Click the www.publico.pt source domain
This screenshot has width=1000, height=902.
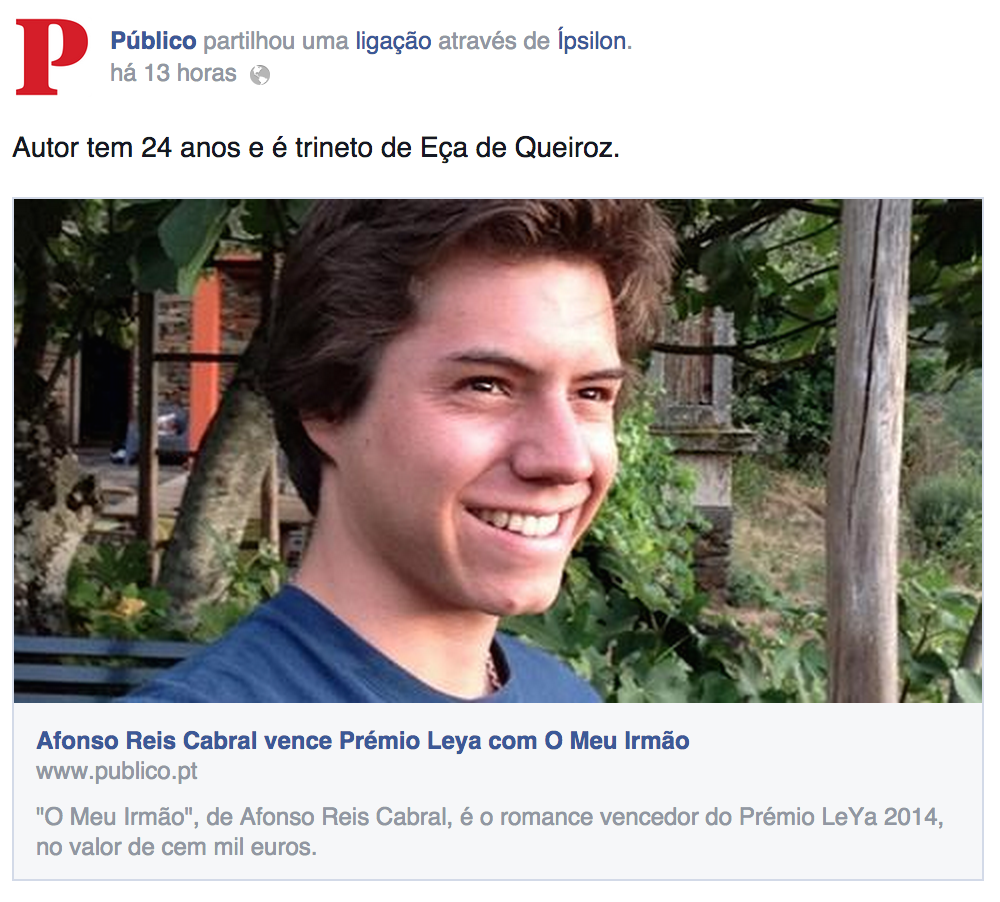pyautogui.click(x=117, y=771)
